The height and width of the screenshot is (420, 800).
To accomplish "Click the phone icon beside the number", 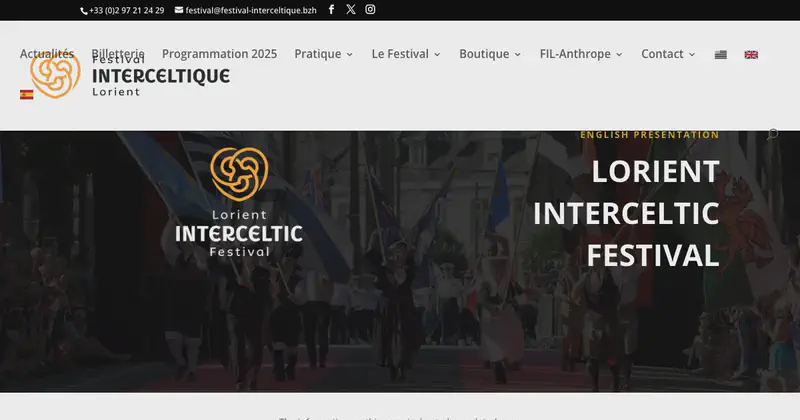I will click(84, 11).
